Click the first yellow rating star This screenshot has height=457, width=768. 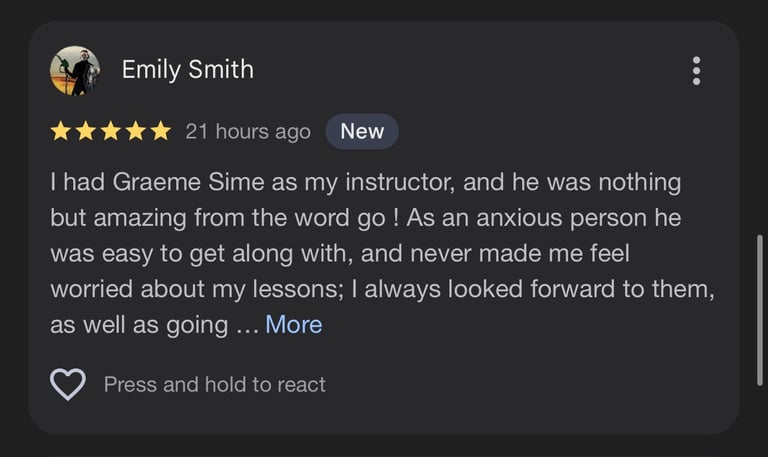click(60, 131)
